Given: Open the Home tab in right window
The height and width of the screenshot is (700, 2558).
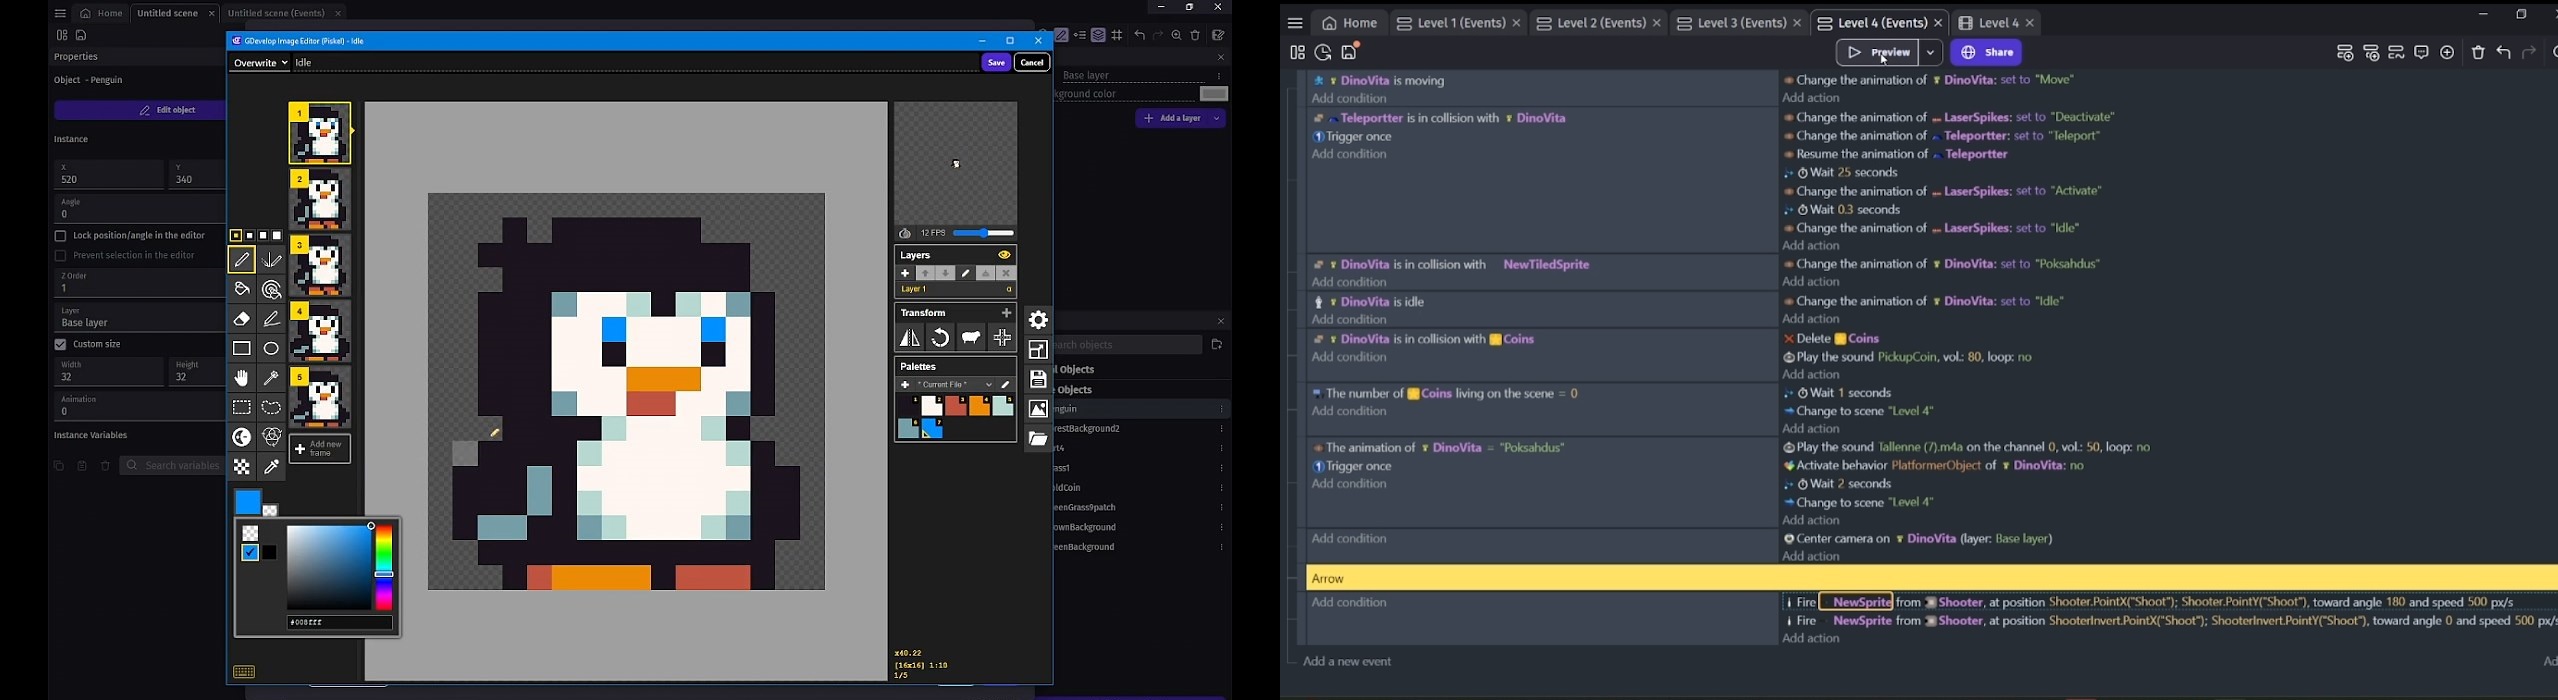Looking at the screenshot, I should pos(1349,24).
